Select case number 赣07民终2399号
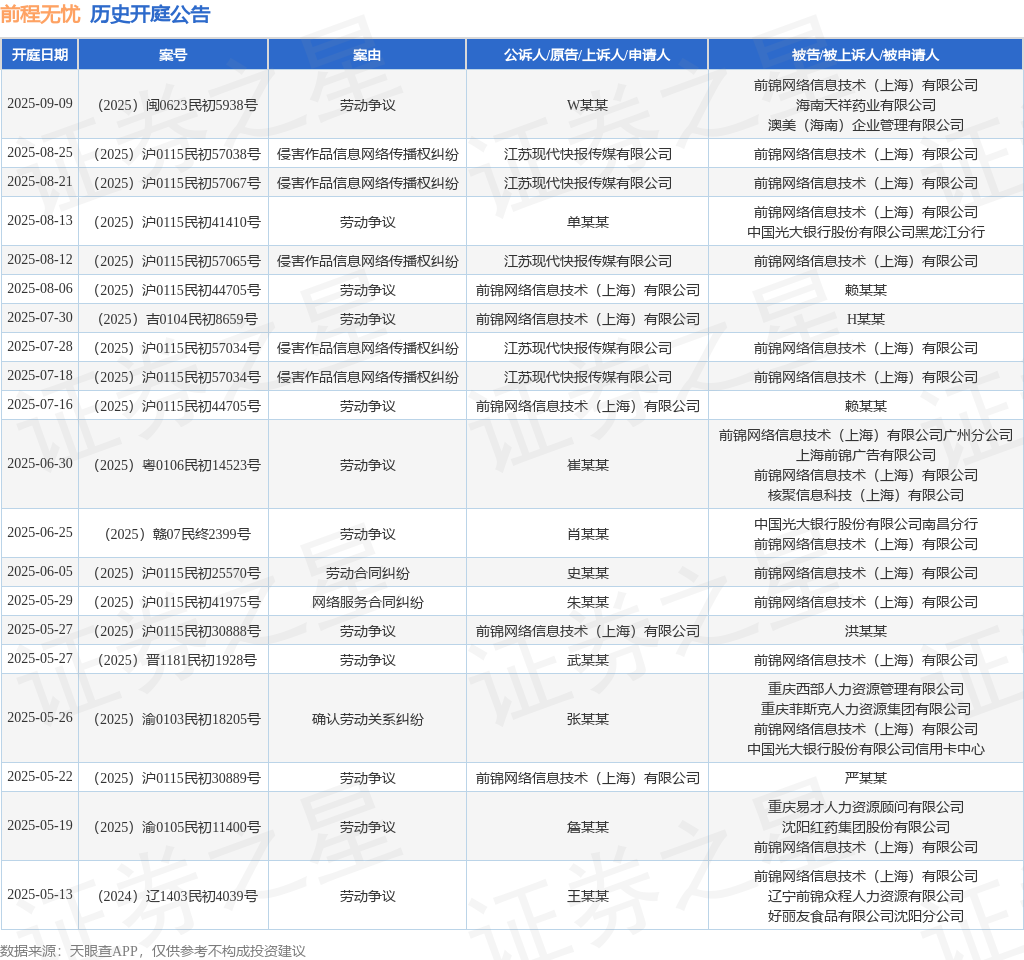 (177, 534)
